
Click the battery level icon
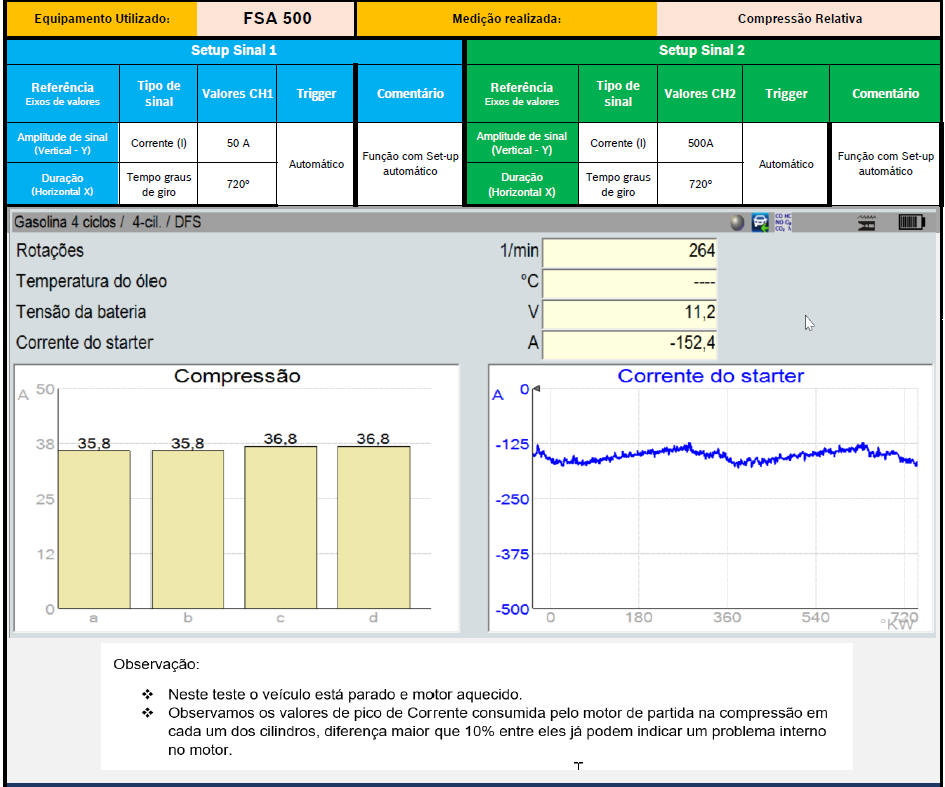[911, 223]
